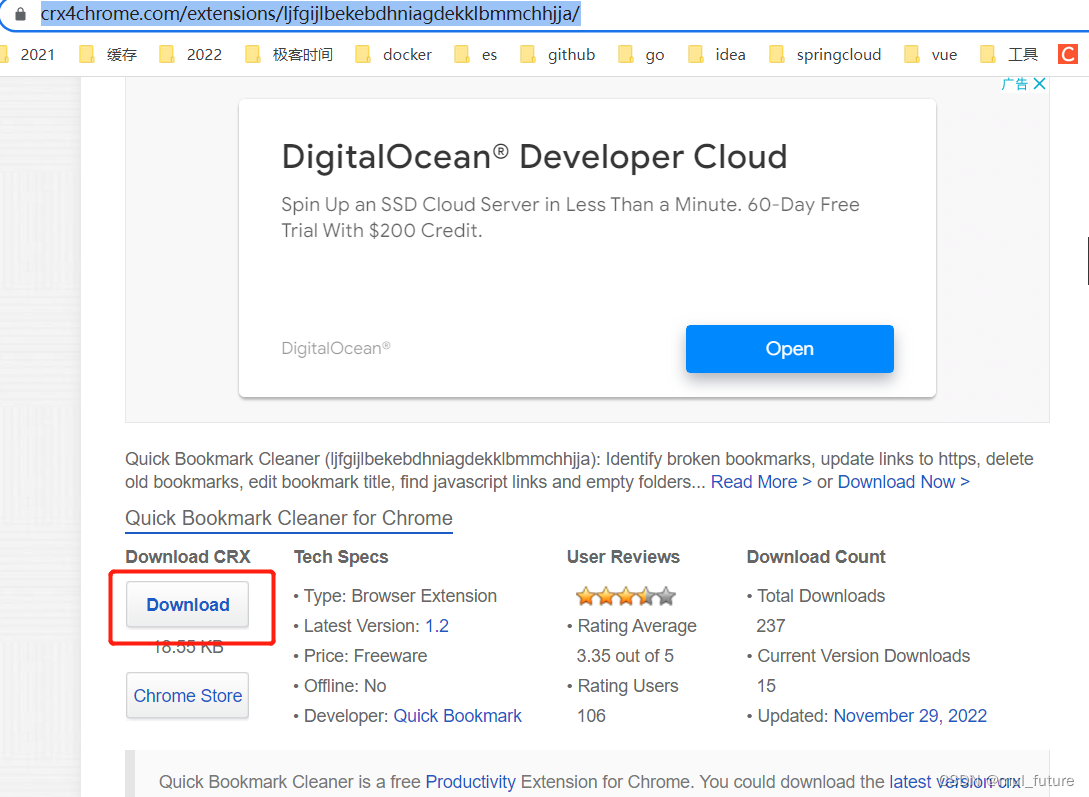Viewport: 1089px width, 797px height.
Task: Click the Download CRX button
Action: (x=188, y=605)
